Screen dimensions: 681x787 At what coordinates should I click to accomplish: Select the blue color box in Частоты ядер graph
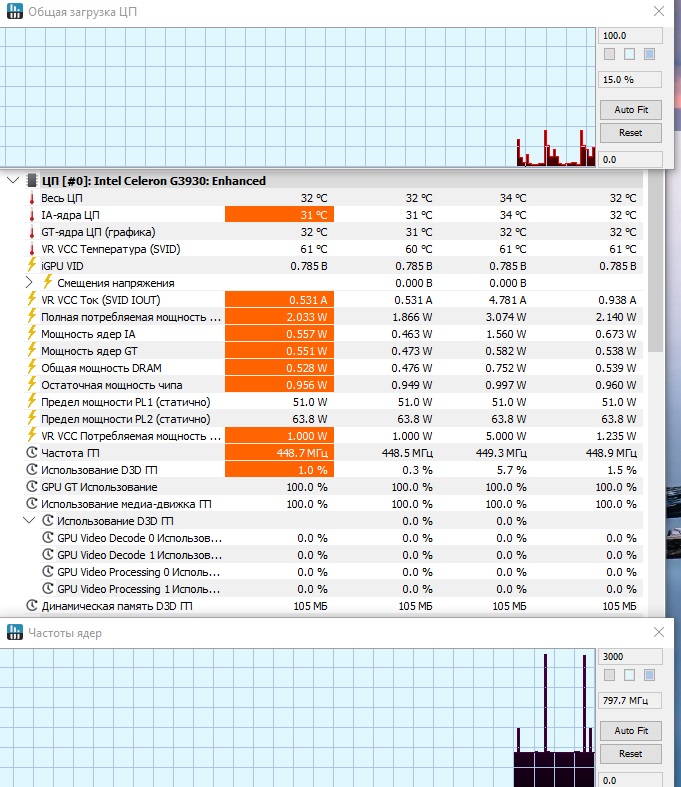tap(649, 675)
